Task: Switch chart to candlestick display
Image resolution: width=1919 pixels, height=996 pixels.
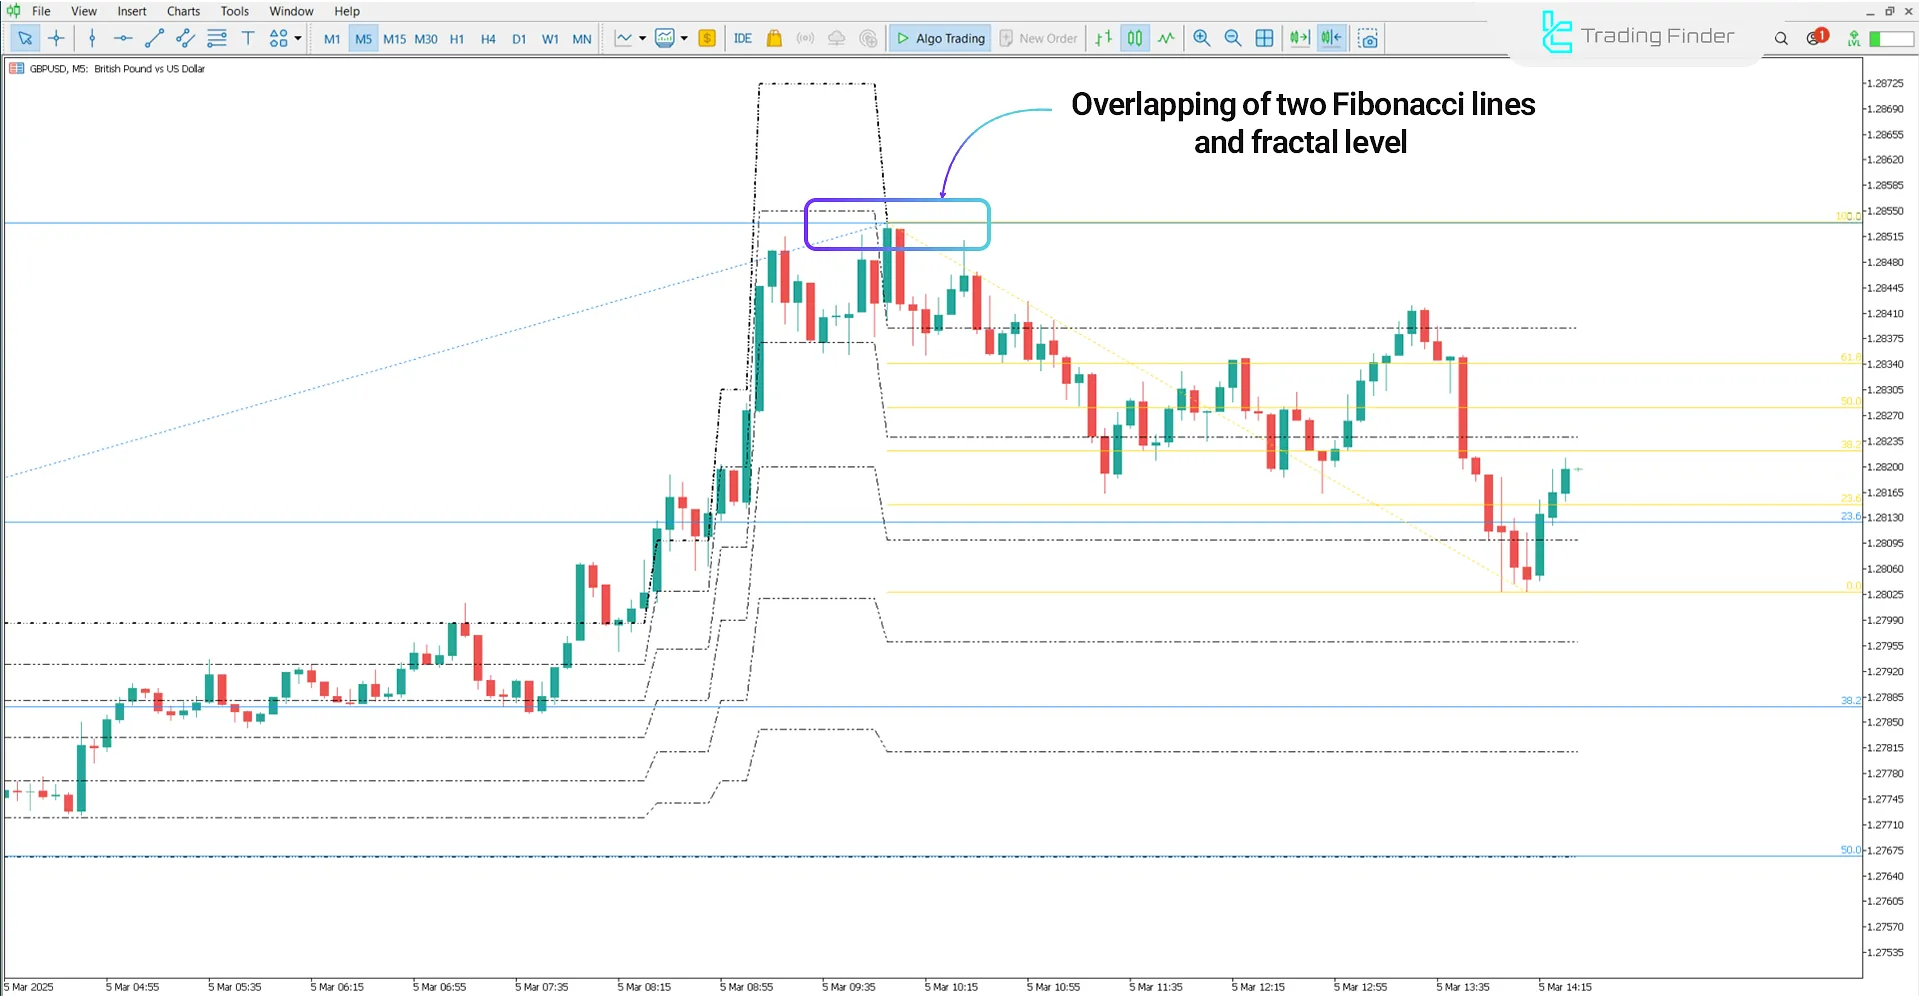Action: pos(1134,38)
